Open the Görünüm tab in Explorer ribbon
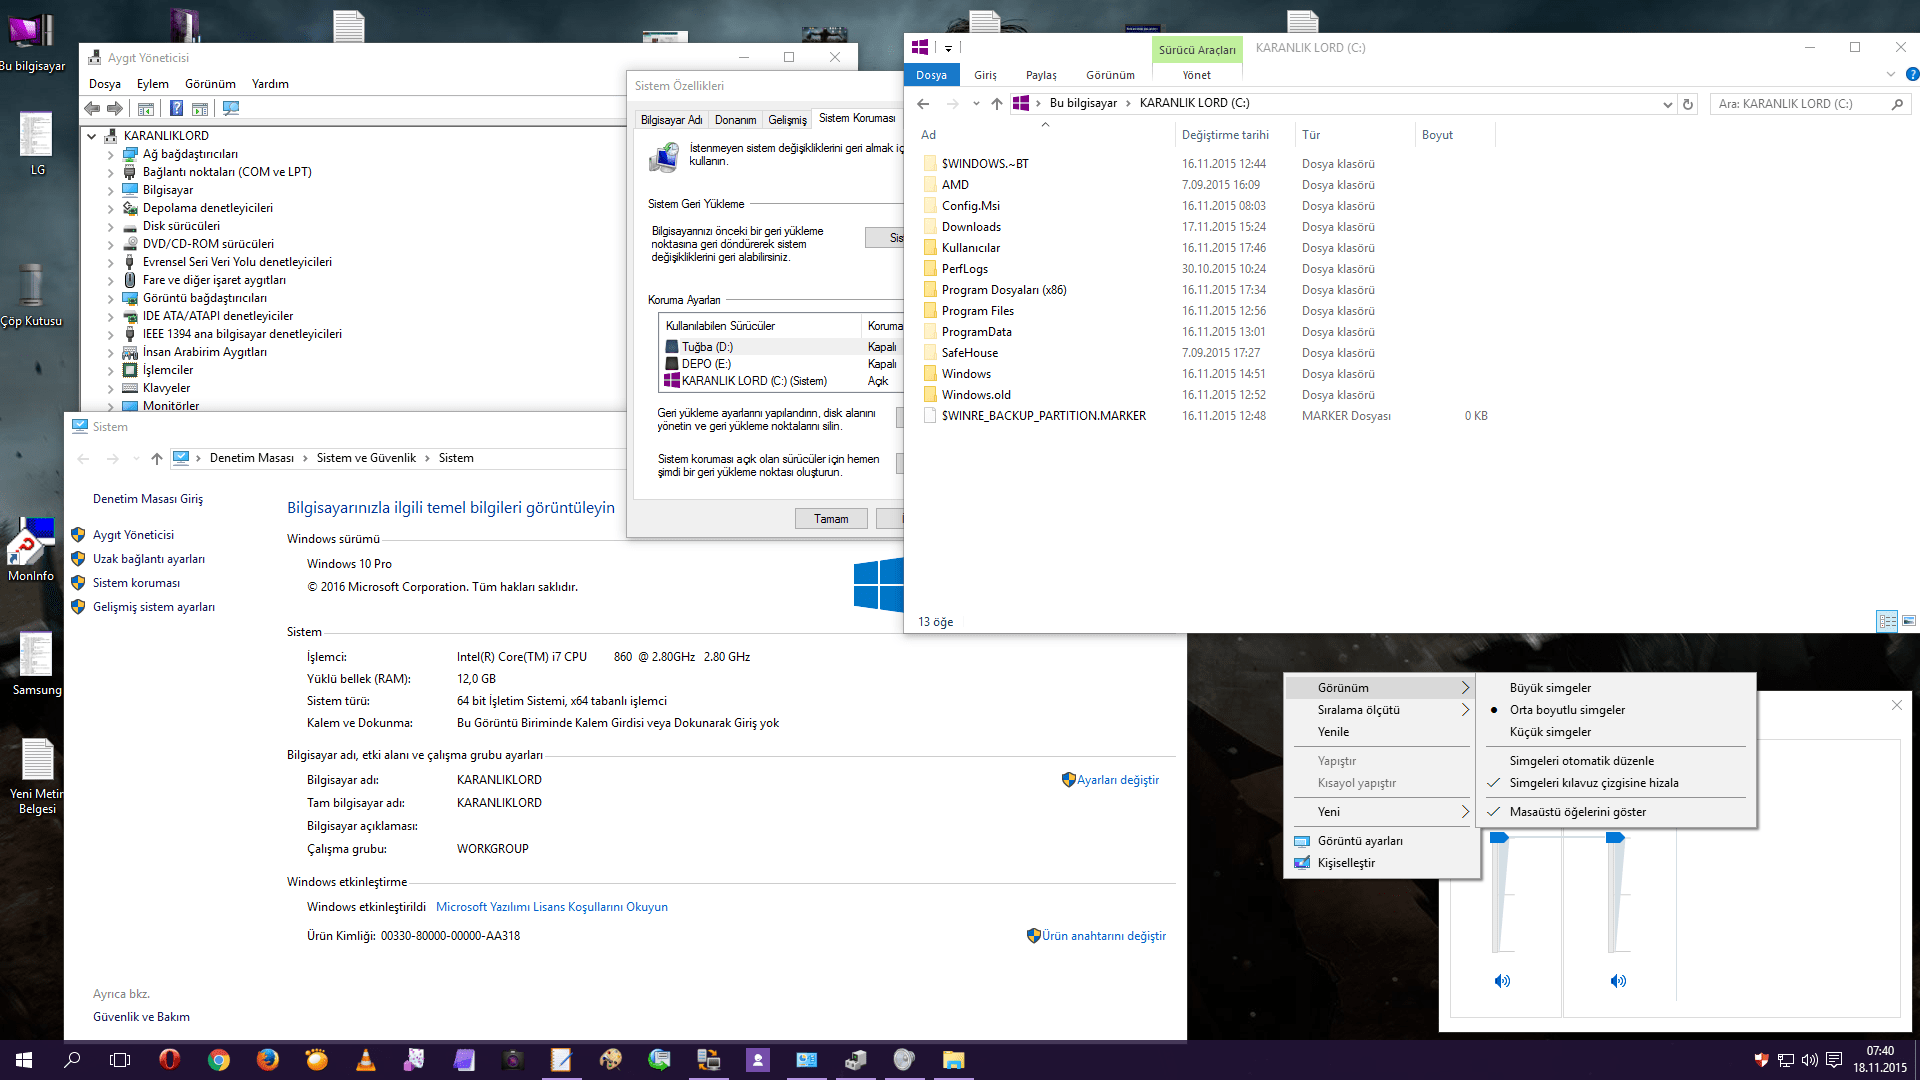 click(1110, 75)
